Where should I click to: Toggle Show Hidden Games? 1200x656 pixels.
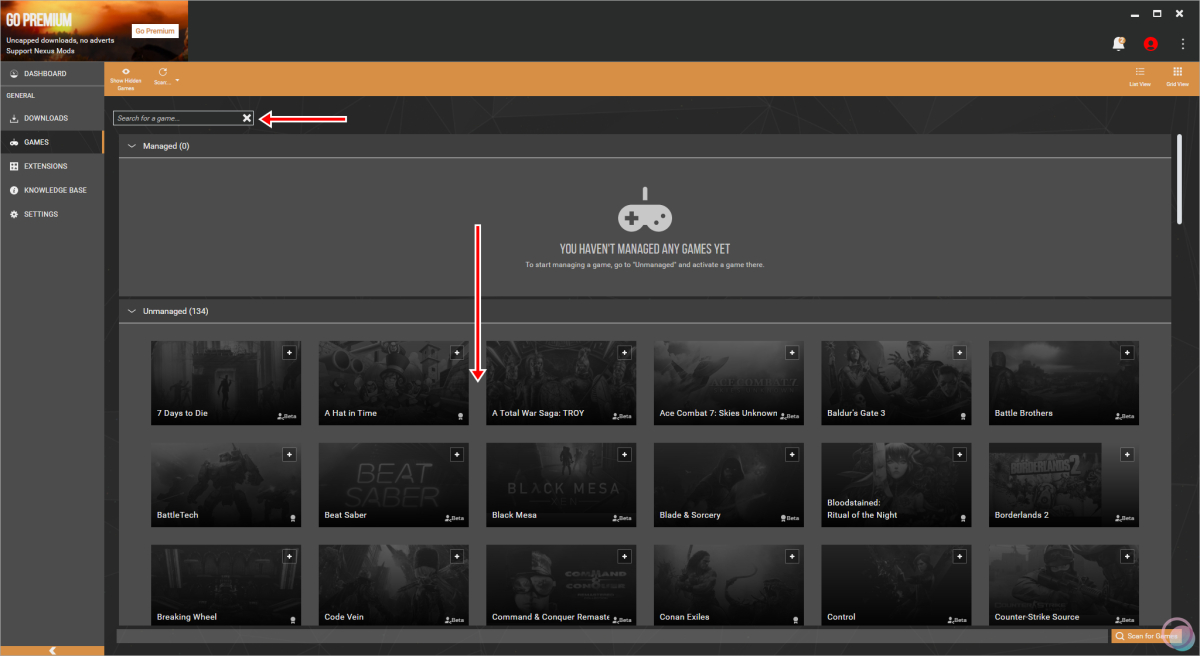[126, 79]
